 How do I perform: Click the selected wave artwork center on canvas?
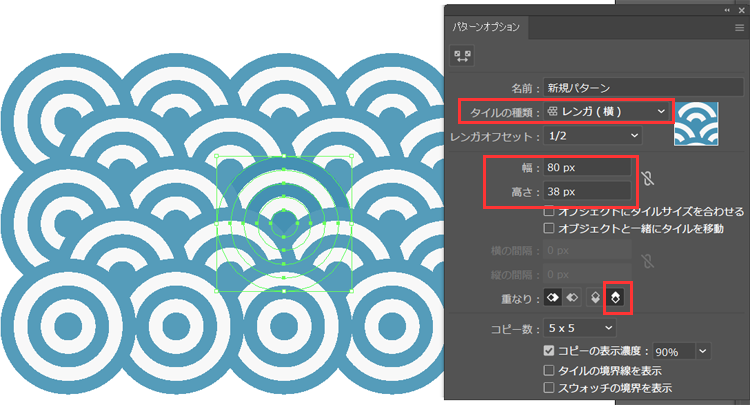284,223
